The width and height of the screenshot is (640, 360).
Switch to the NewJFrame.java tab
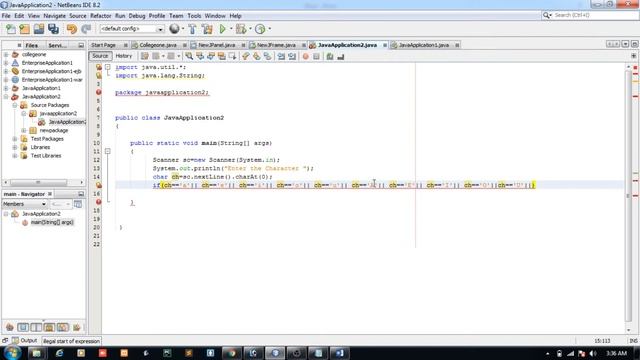click(x=276, y=45)
